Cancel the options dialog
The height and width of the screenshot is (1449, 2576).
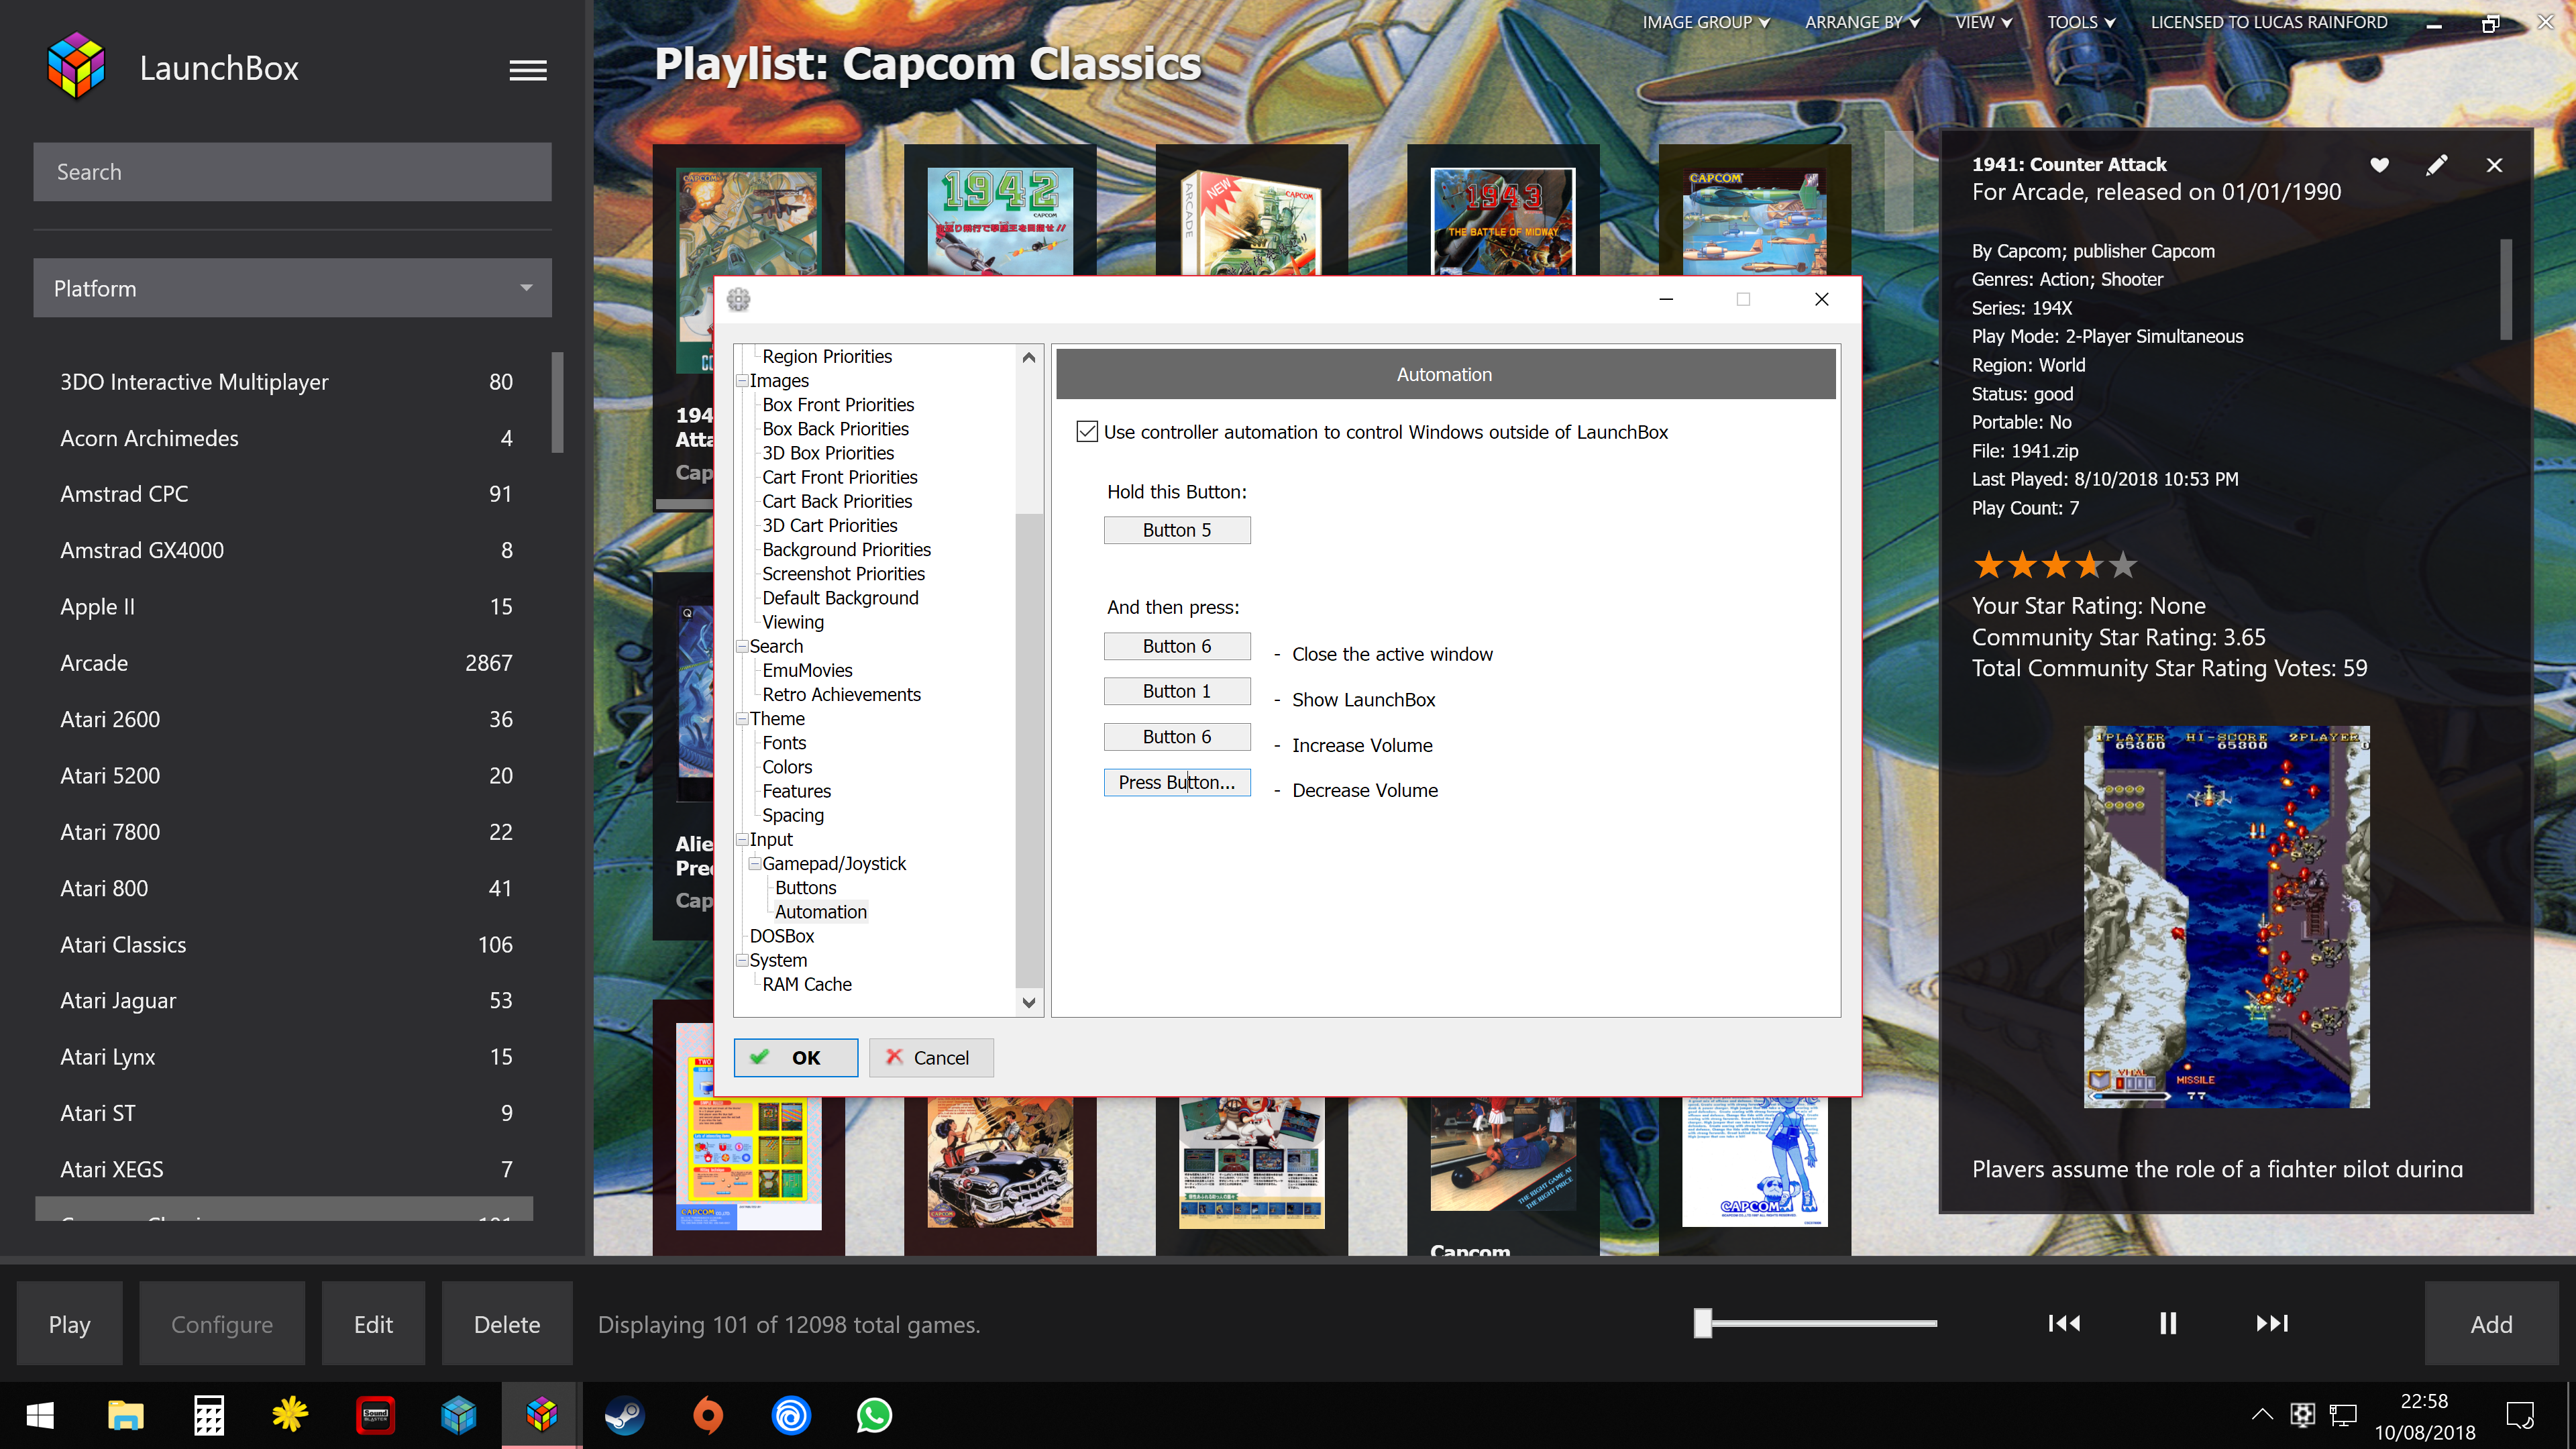[930, 1058]
